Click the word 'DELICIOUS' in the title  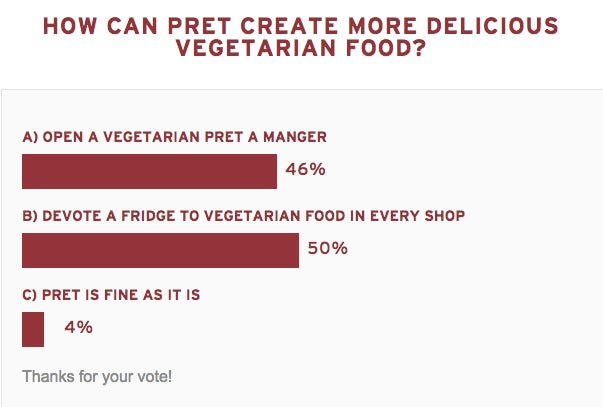point(492,26)
